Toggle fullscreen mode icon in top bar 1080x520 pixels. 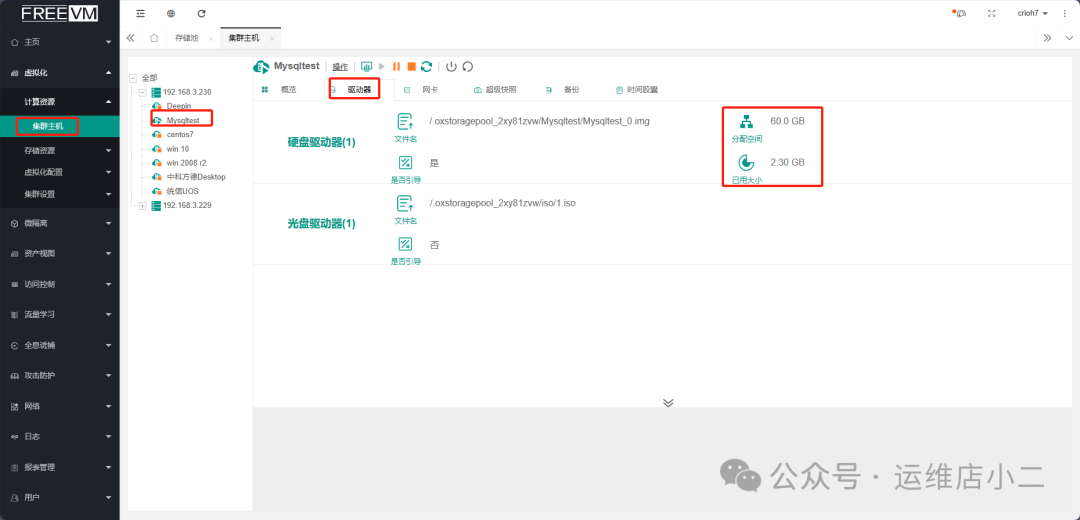992,13
